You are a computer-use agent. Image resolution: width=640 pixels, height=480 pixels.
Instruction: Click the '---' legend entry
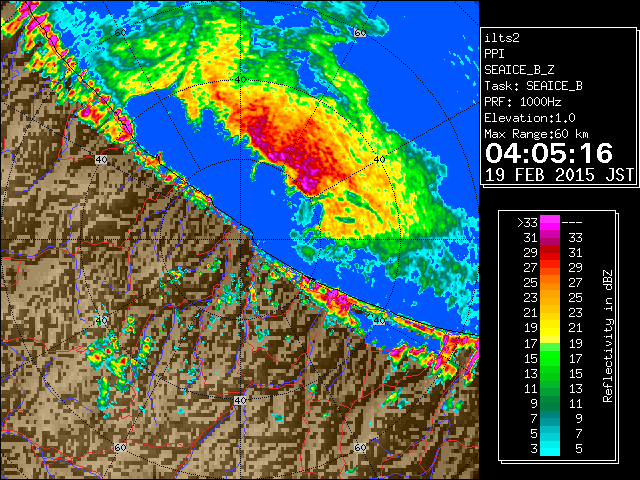pyautogui.click(x=572, y=223)
